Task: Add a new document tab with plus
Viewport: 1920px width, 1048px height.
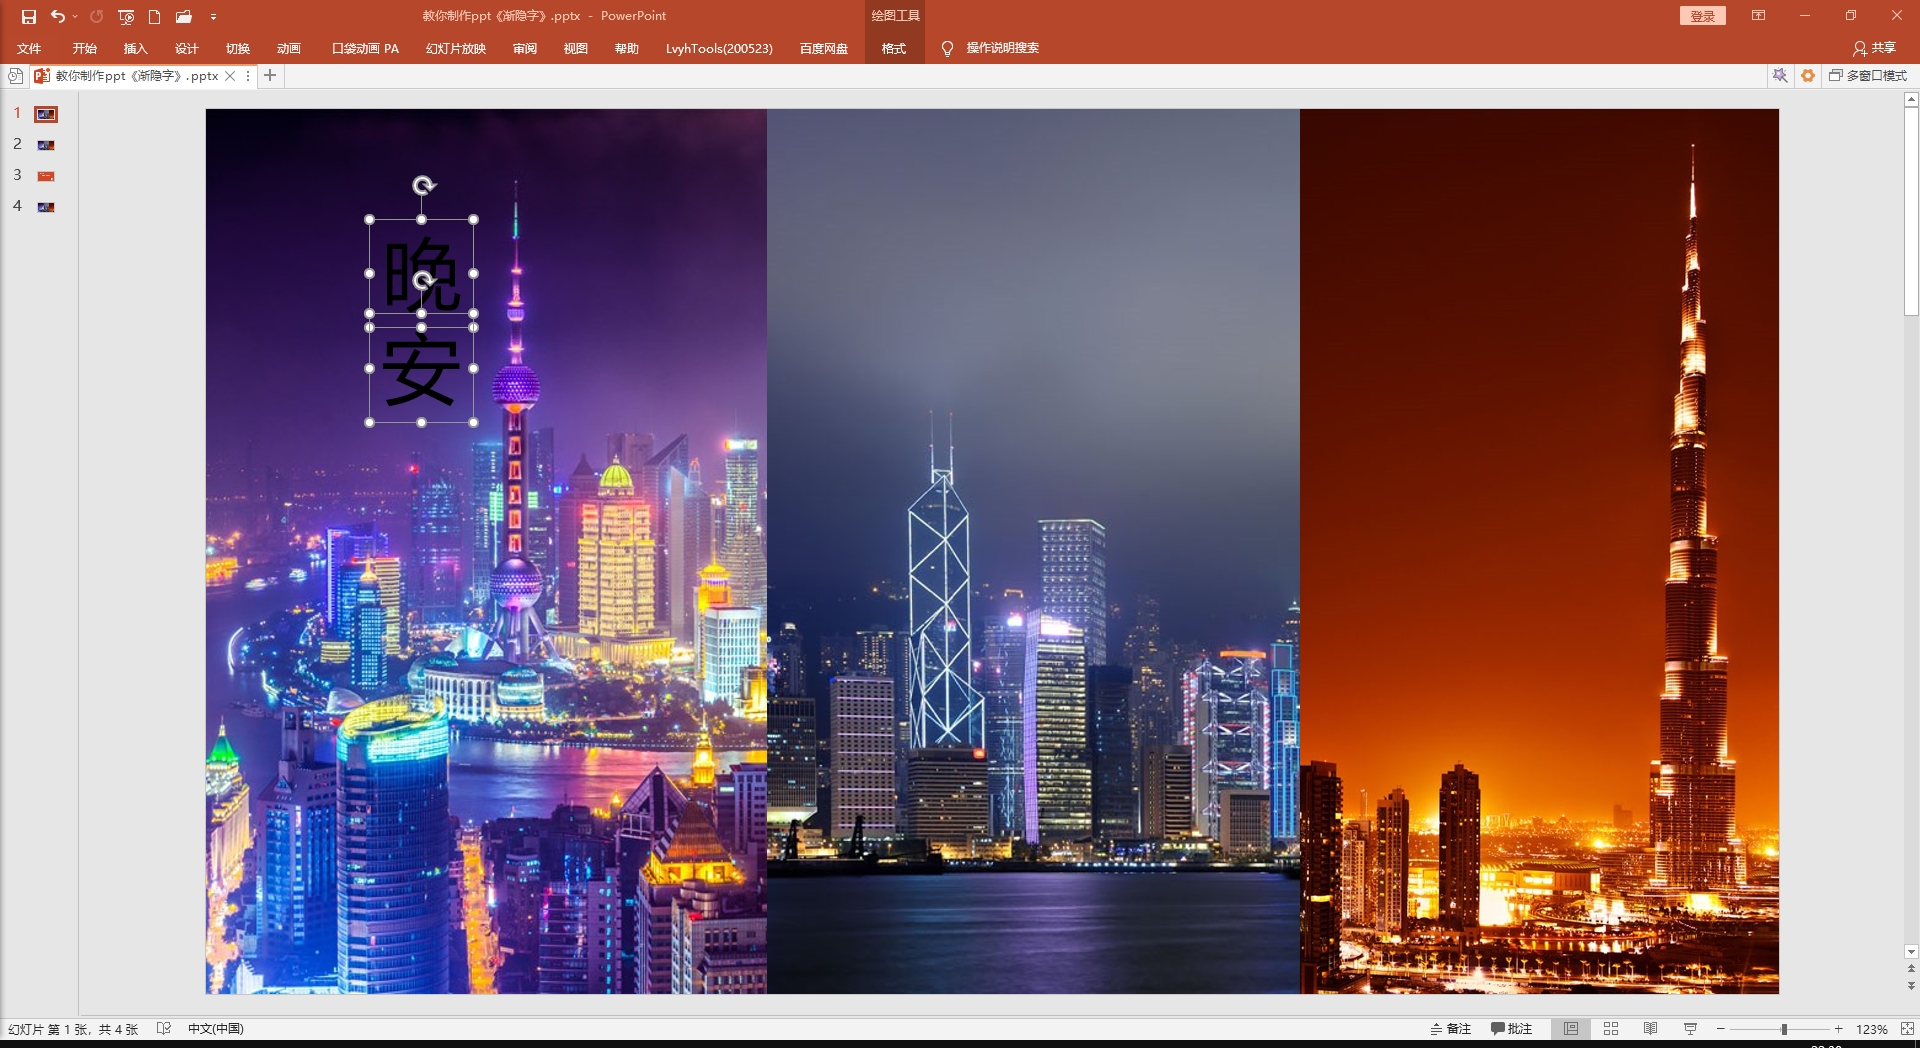Action: coord(270,76)
